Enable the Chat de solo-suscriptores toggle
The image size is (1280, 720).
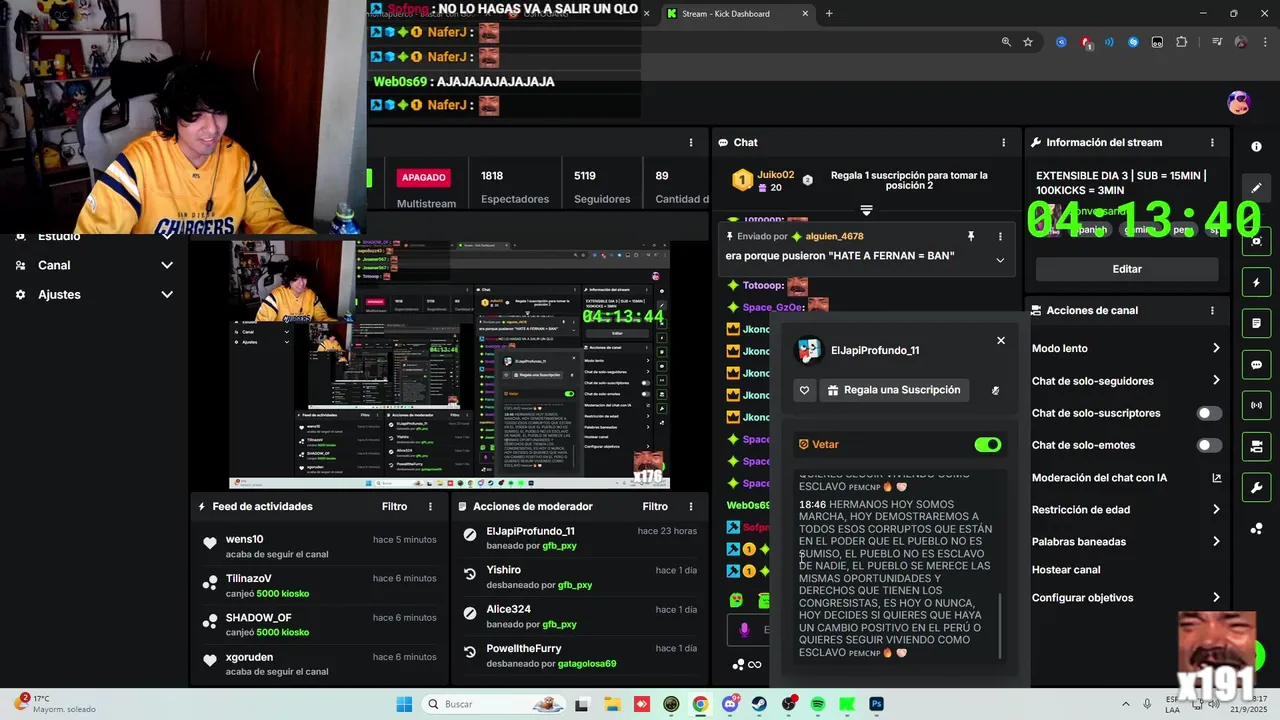coord(1209,413)
